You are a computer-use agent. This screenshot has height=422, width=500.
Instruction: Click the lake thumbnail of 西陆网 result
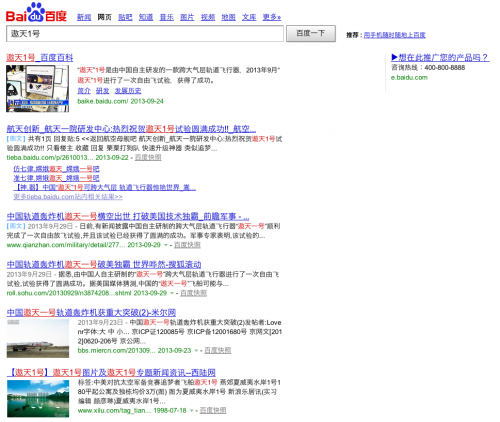click(x=38, y=398)
